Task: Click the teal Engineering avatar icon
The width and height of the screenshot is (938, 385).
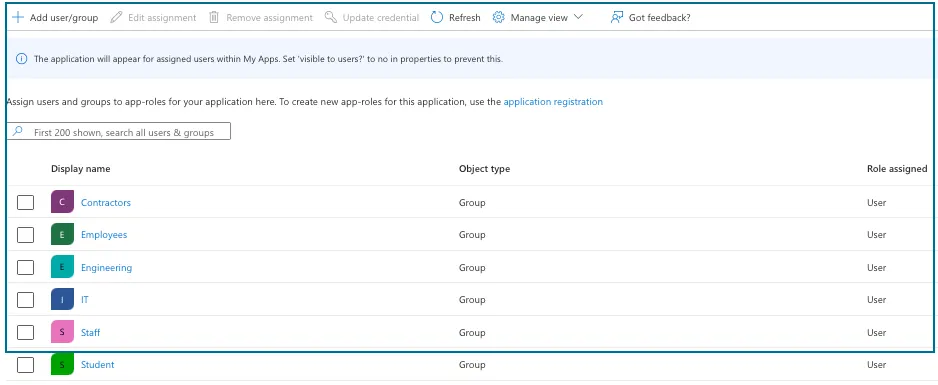Action: click(x=62, y=267)
